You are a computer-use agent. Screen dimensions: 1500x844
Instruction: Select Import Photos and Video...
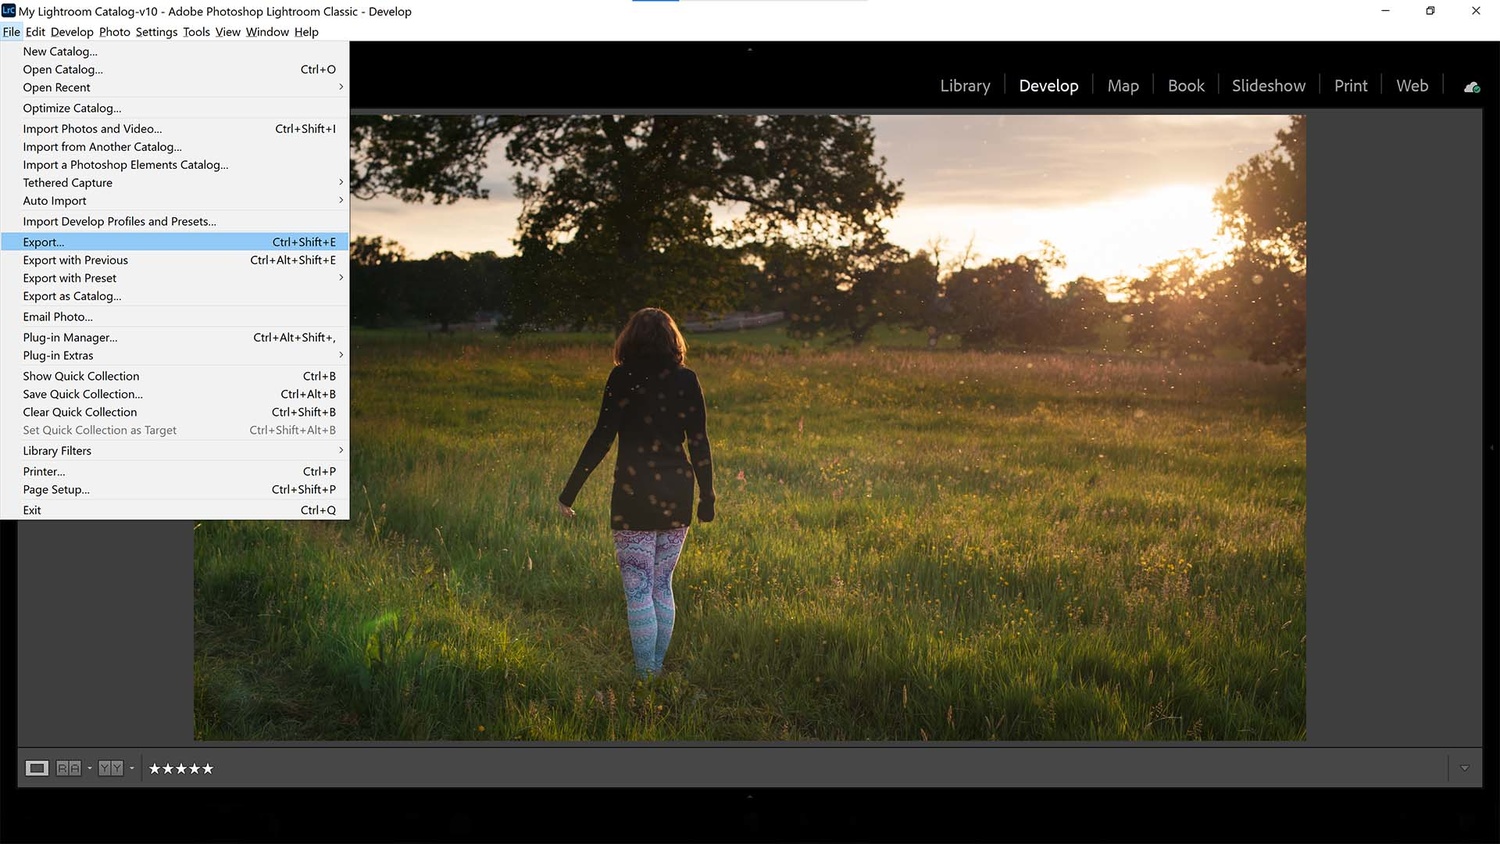coord(92,129)
